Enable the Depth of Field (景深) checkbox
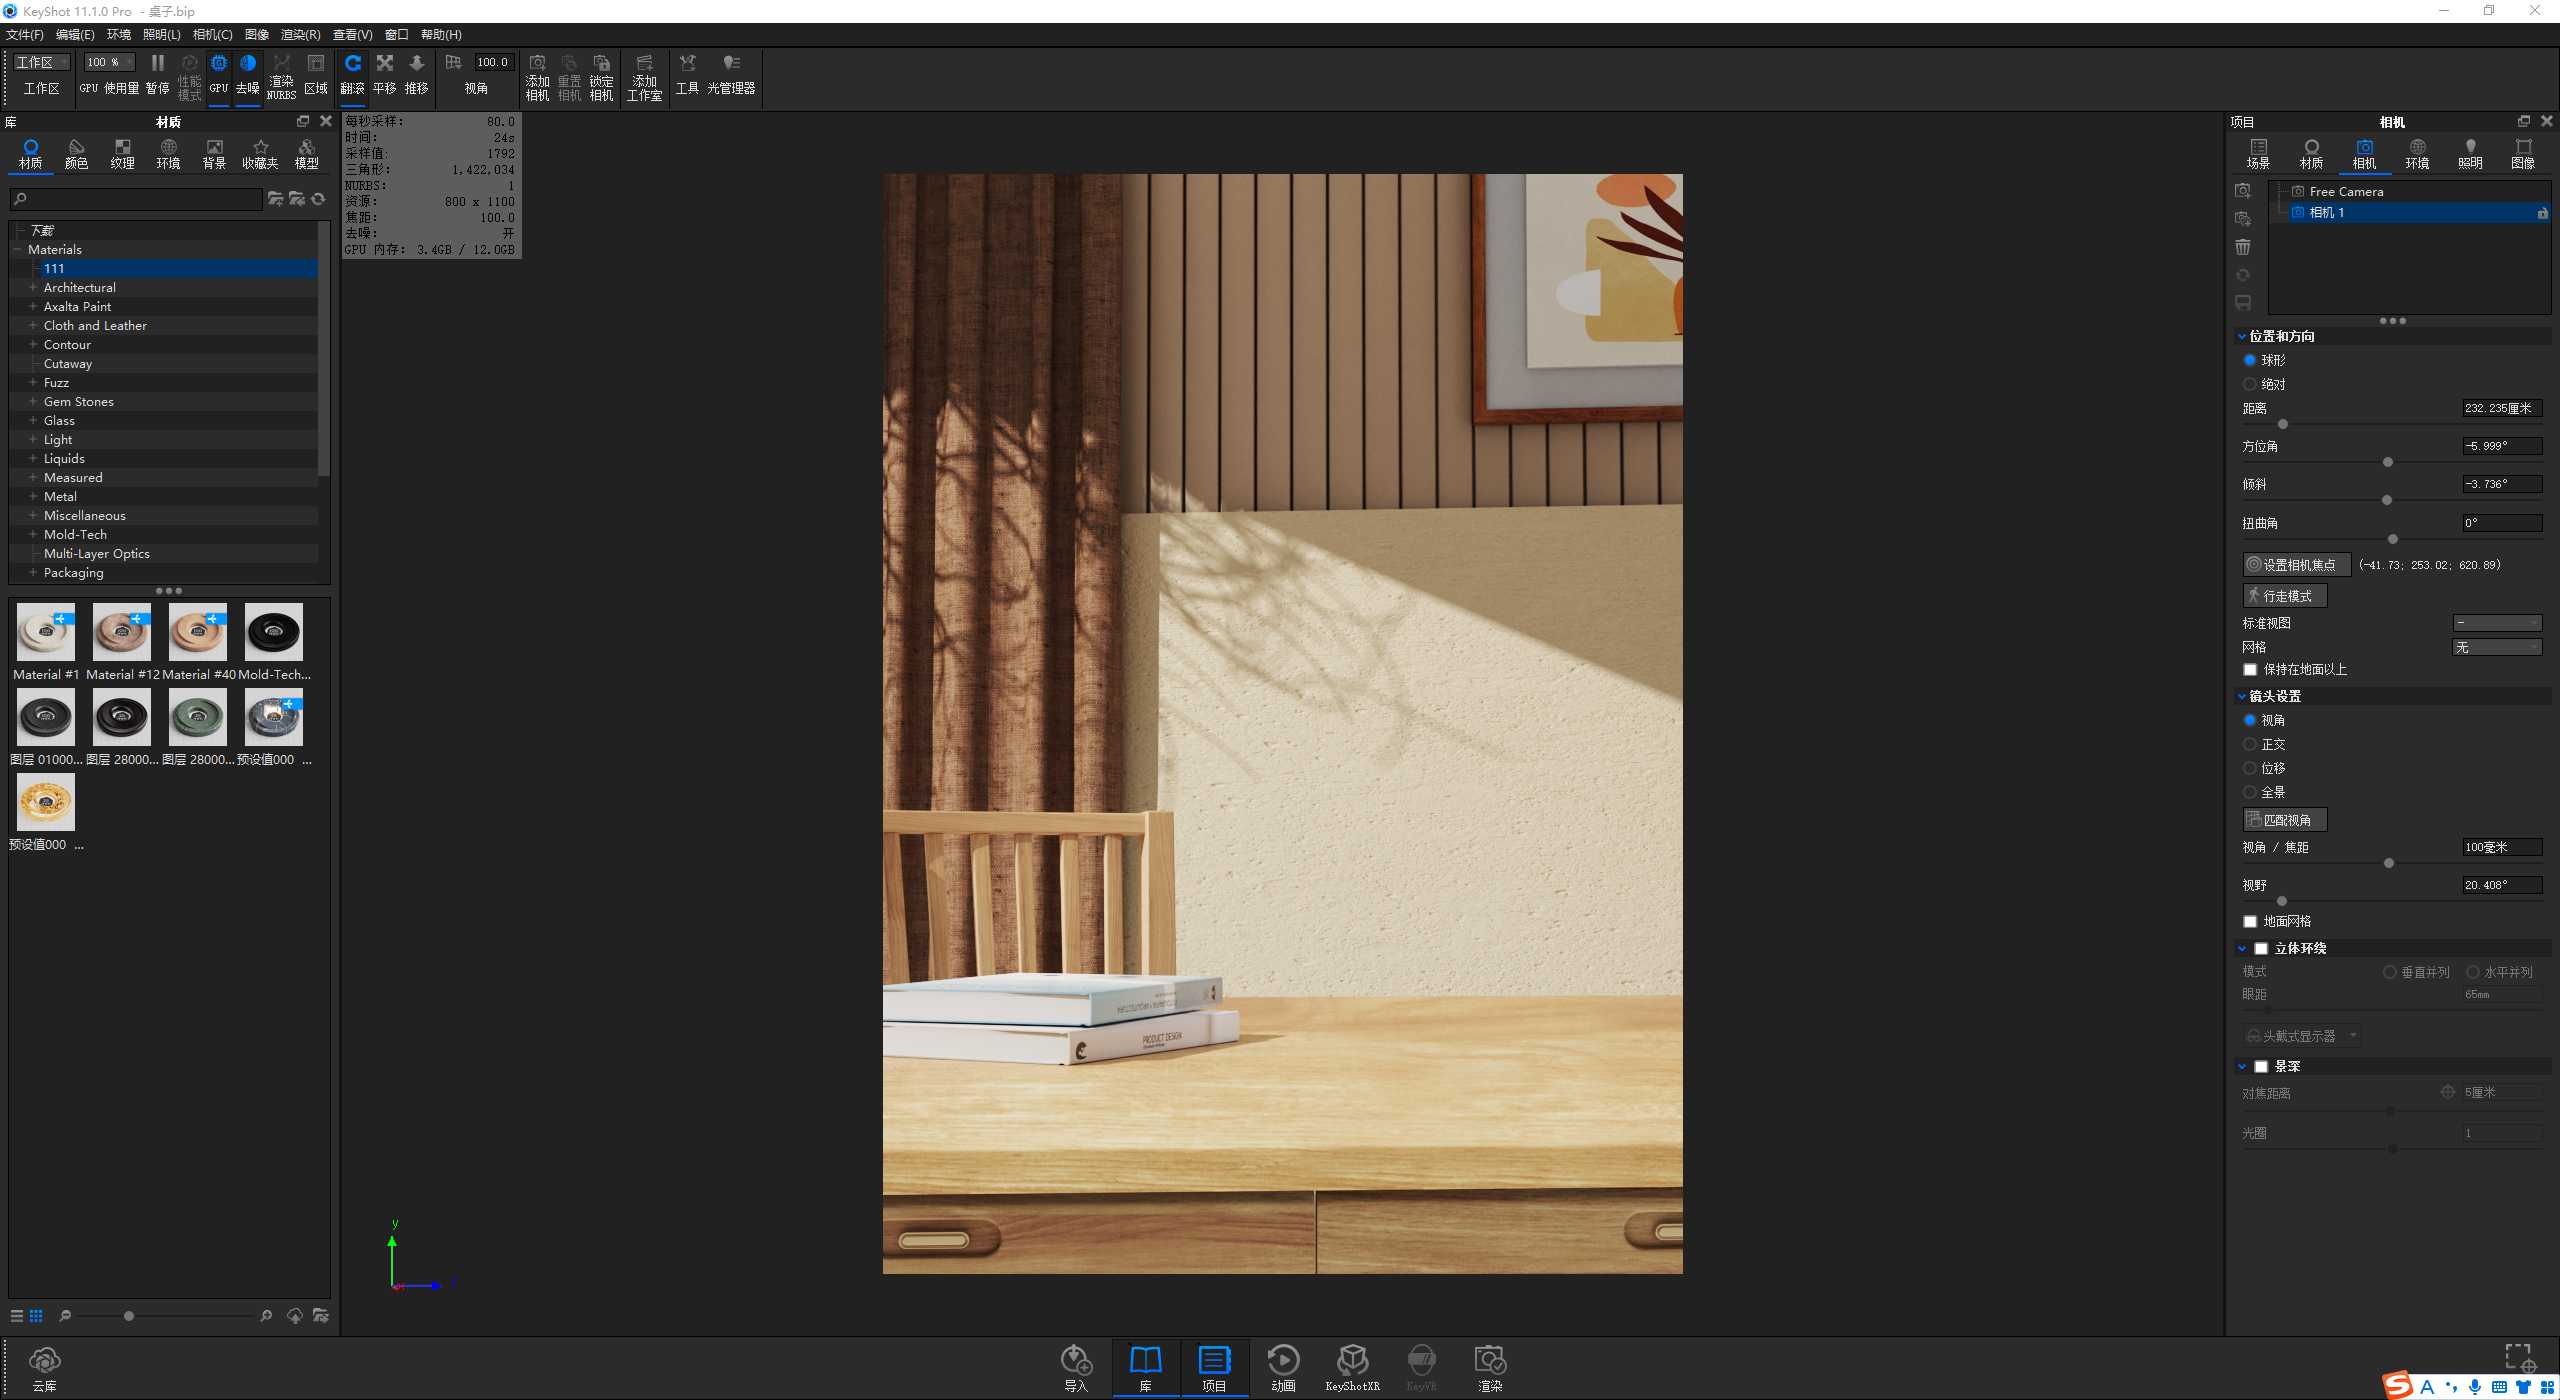Viewport: 2560px width, 1400px height. [2261, 1067]
